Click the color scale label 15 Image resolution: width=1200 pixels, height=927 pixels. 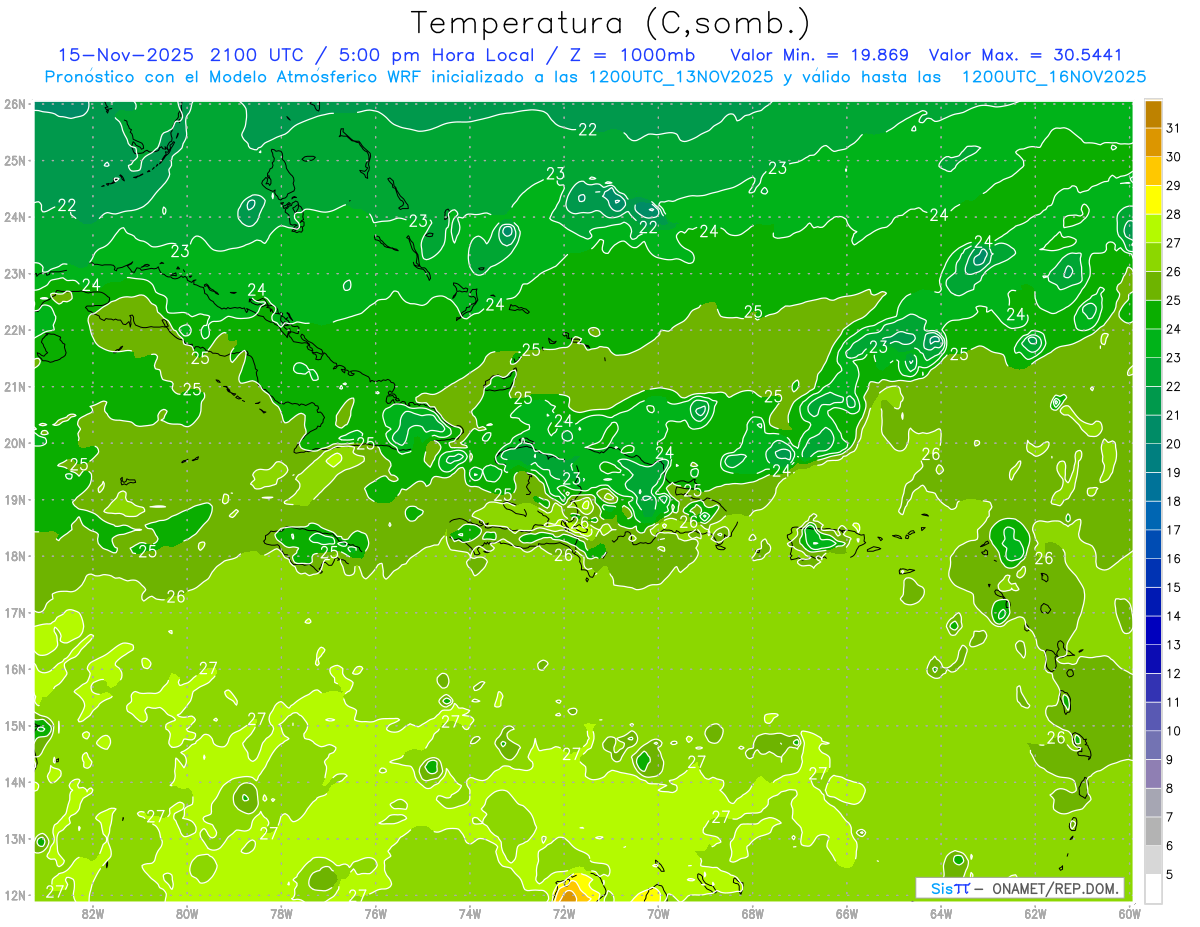point(1173,587)
